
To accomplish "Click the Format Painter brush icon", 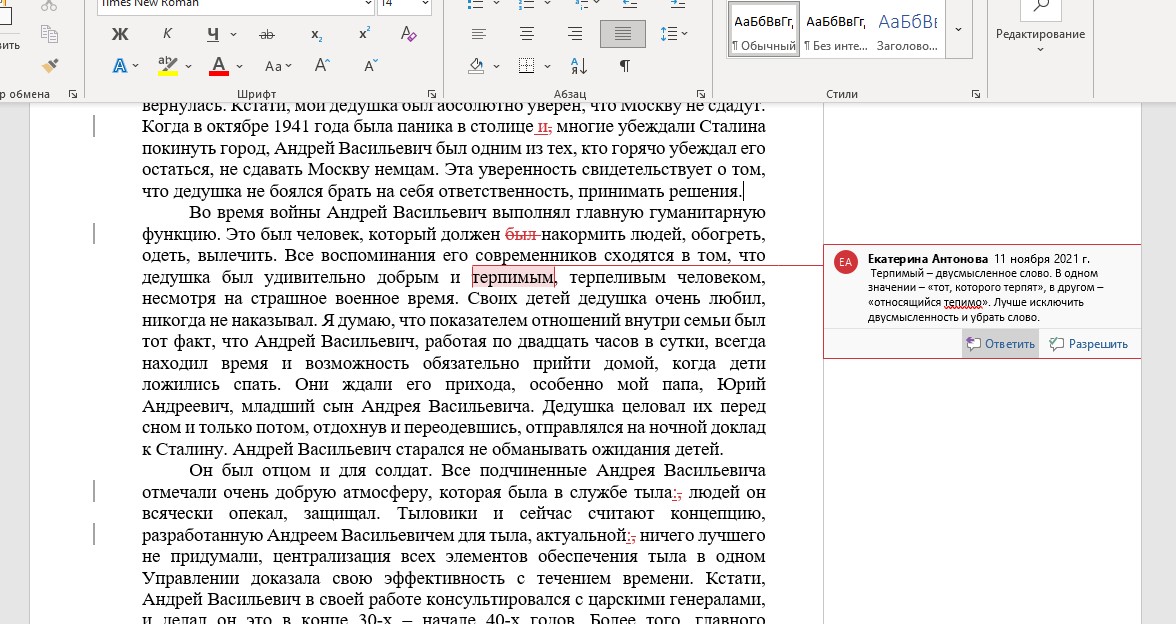I will click(49, 66).
